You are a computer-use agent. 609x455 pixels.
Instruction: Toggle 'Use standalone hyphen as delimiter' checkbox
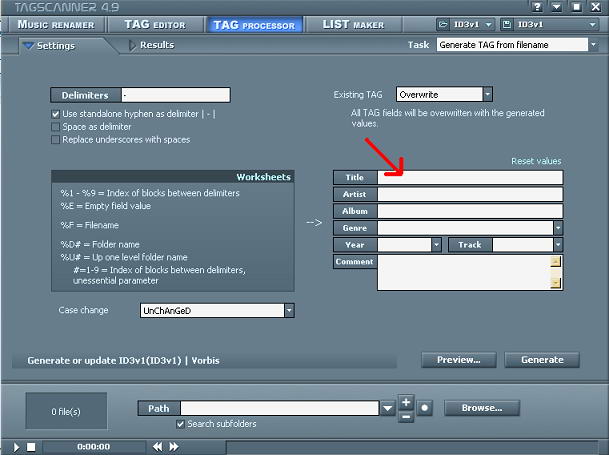56,114
